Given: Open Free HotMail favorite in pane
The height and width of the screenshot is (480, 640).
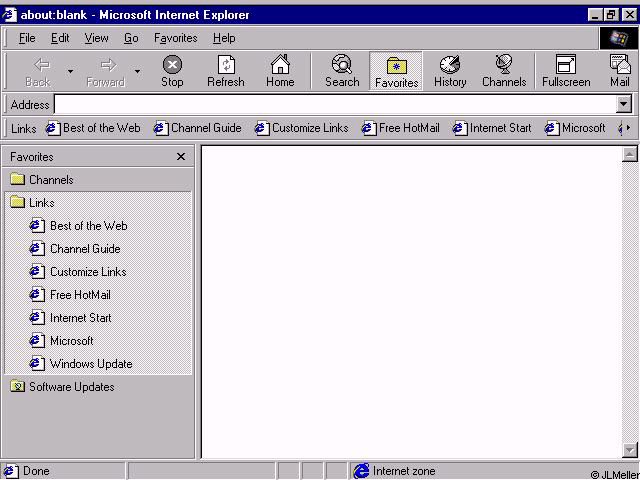Looking at the screenshot, I should pos(70,295).
